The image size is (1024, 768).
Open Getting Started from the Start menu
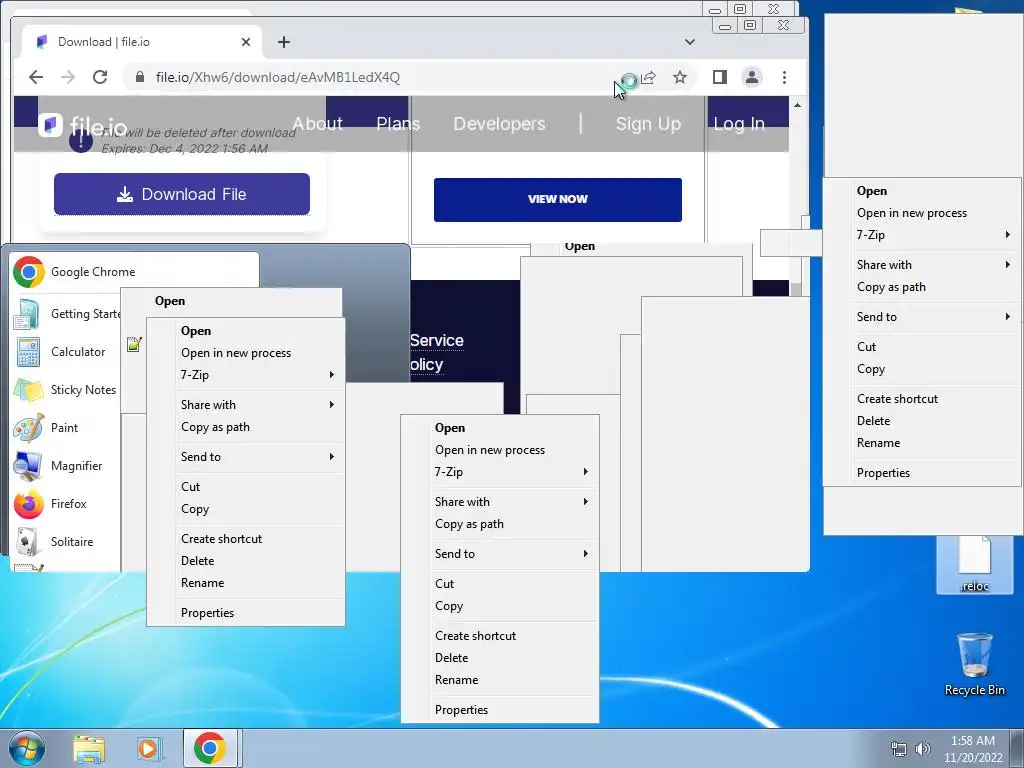[x=66, y=314]
